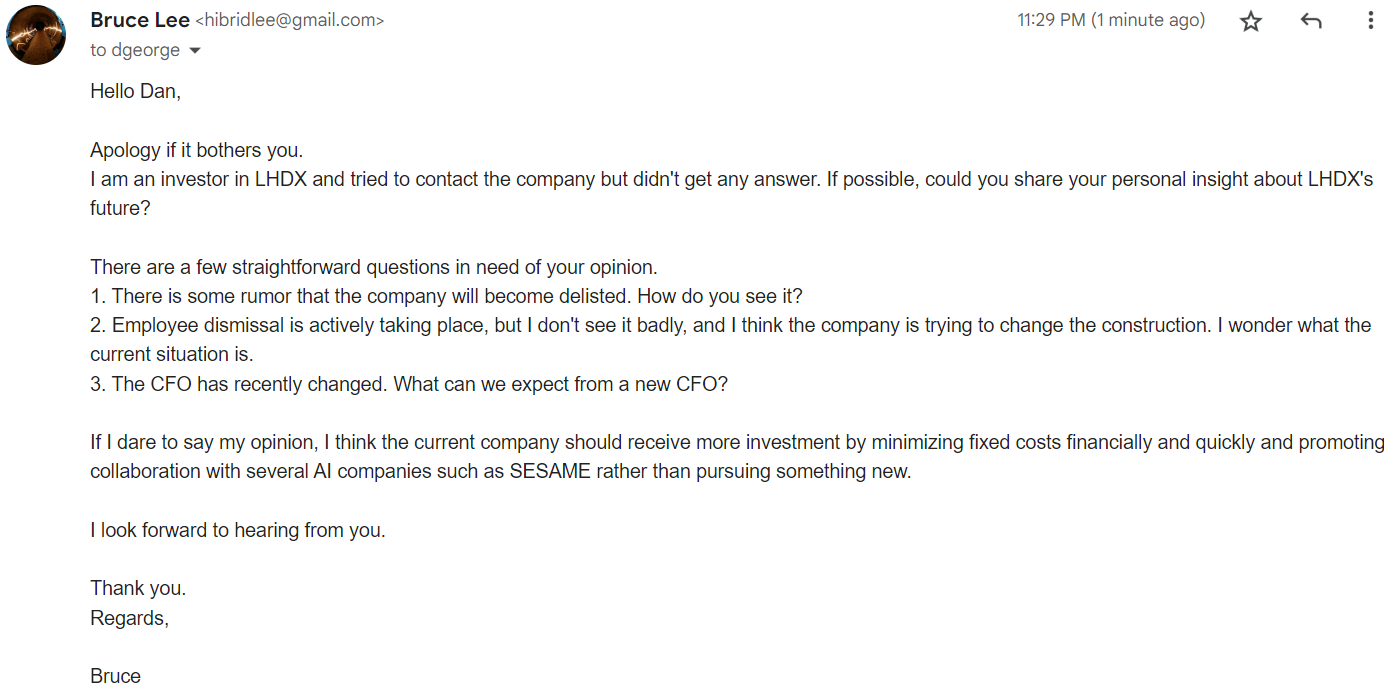Click the 'Regards,' closing line
Screen dimensions: 1384x692
click(x=130, y=618)
